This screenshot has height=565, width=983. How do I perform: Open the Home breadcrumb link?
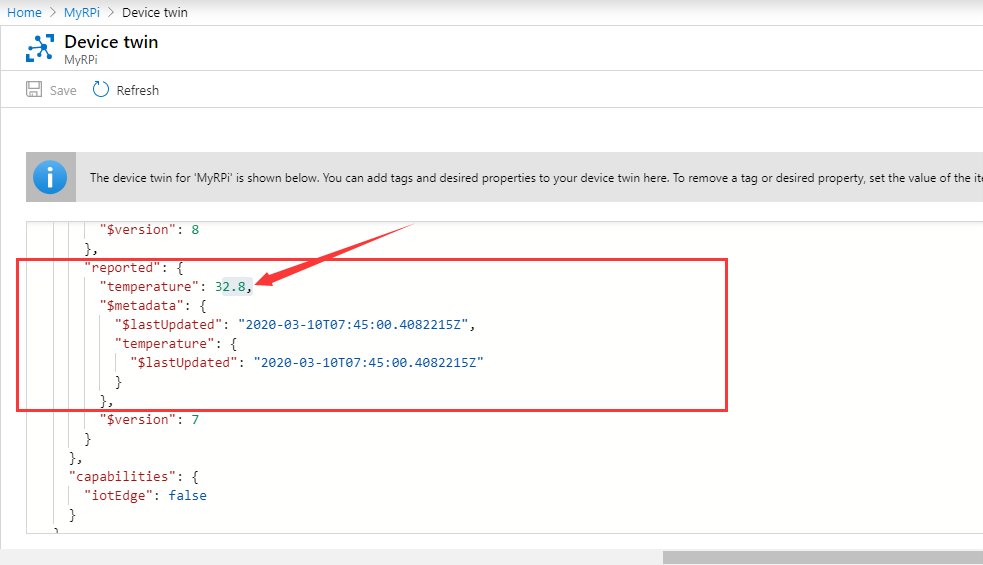point(24,13)
